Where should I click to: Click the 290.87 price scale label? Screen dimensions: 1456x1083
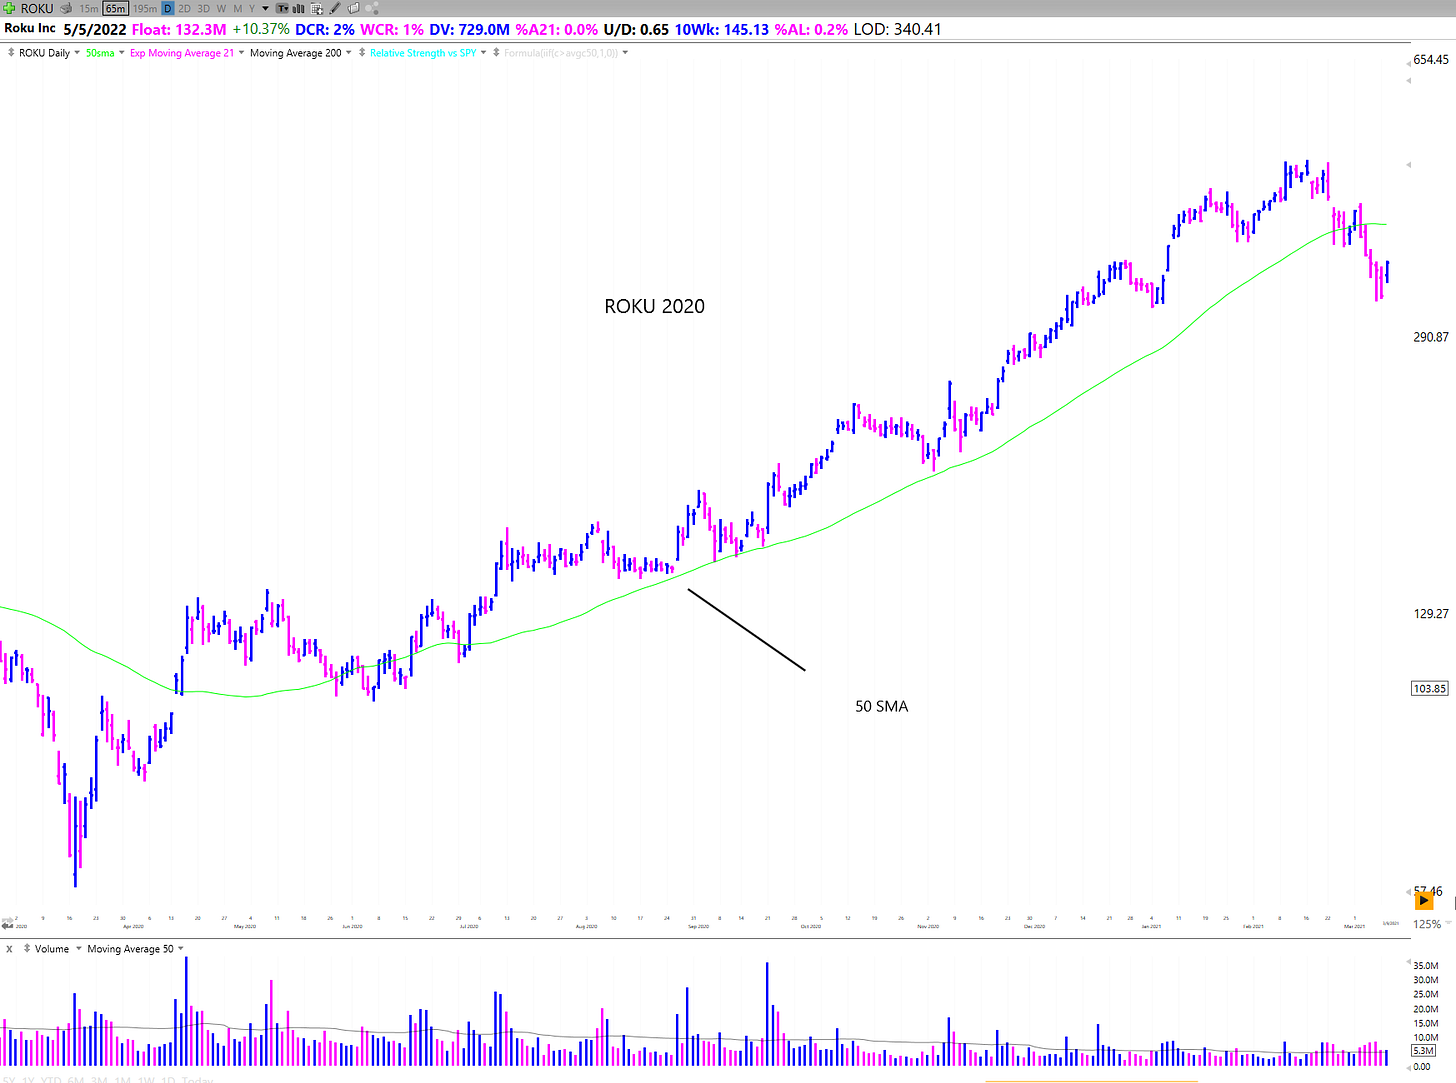point(1431,337)
